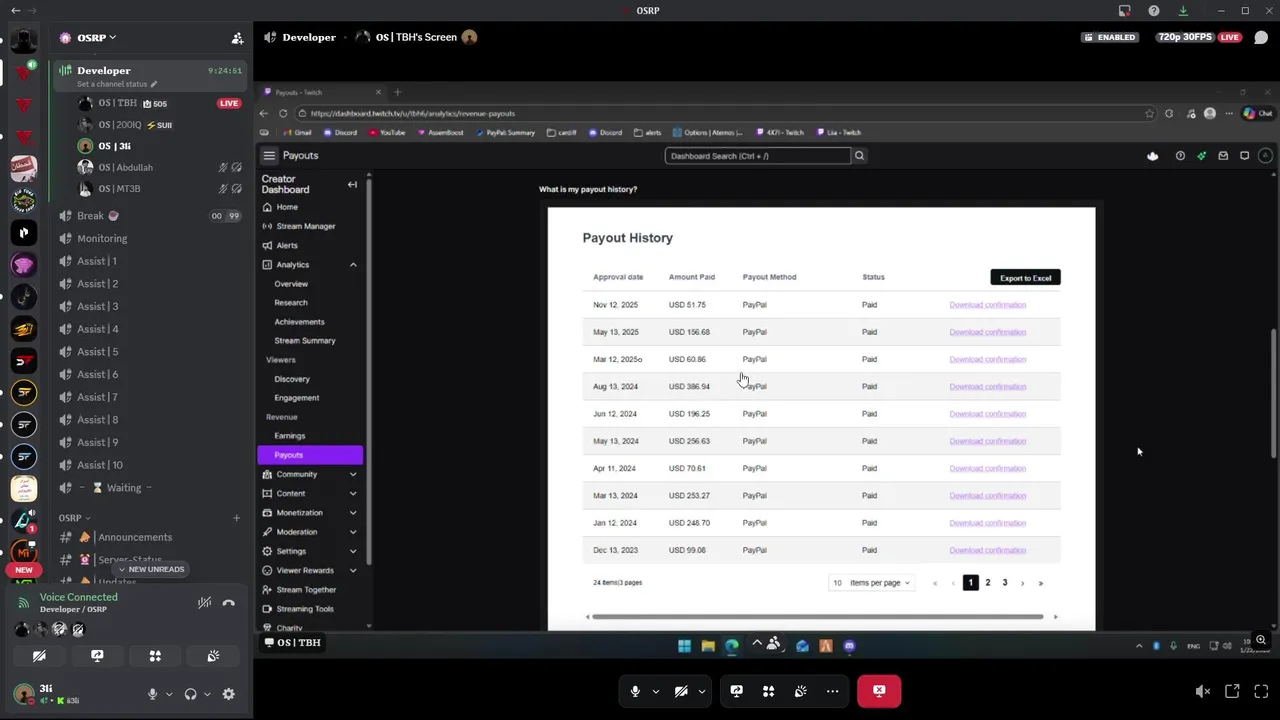Download confirmation for Nov 12, 2025 payout
Screen dimensions: 1280x720
tap(988, 305)
